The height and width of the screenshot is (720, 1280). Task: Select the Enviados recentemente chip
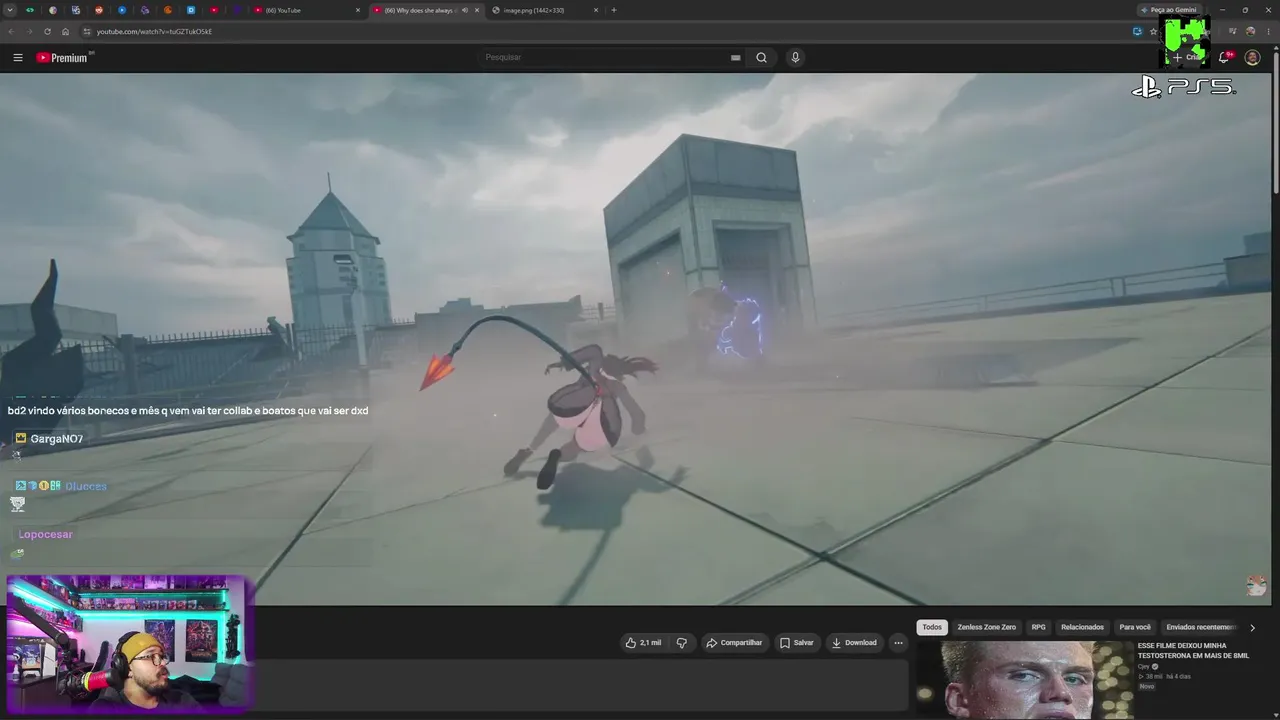1201,627
